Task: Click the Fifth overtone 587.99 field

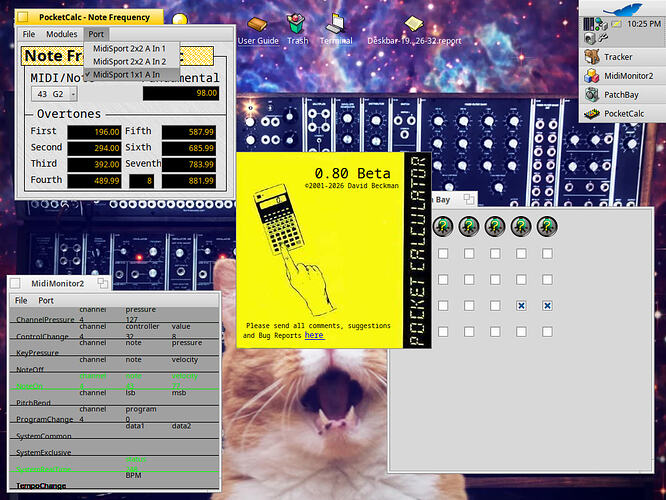Action: point(189,132)
